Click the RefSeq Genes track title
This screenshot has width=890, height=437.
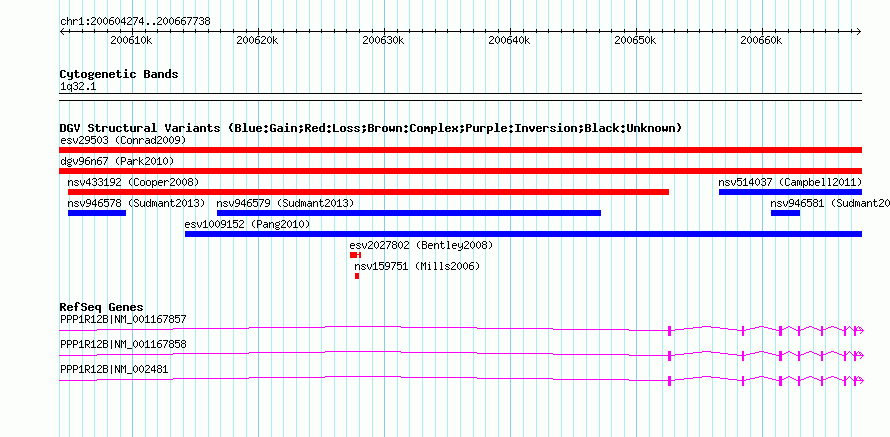click(x=102, y=308)
